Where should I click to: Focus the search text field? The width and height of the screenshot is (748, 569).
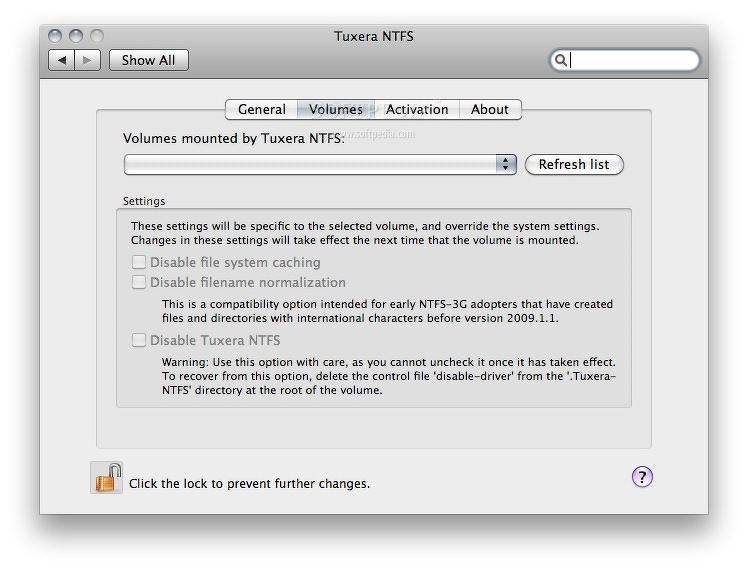pyautogui.click(x=632, y=60)
